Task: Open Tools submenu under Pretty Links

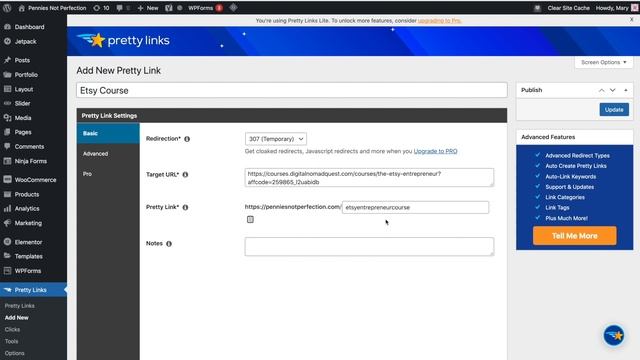Action: tap(11, 341)
